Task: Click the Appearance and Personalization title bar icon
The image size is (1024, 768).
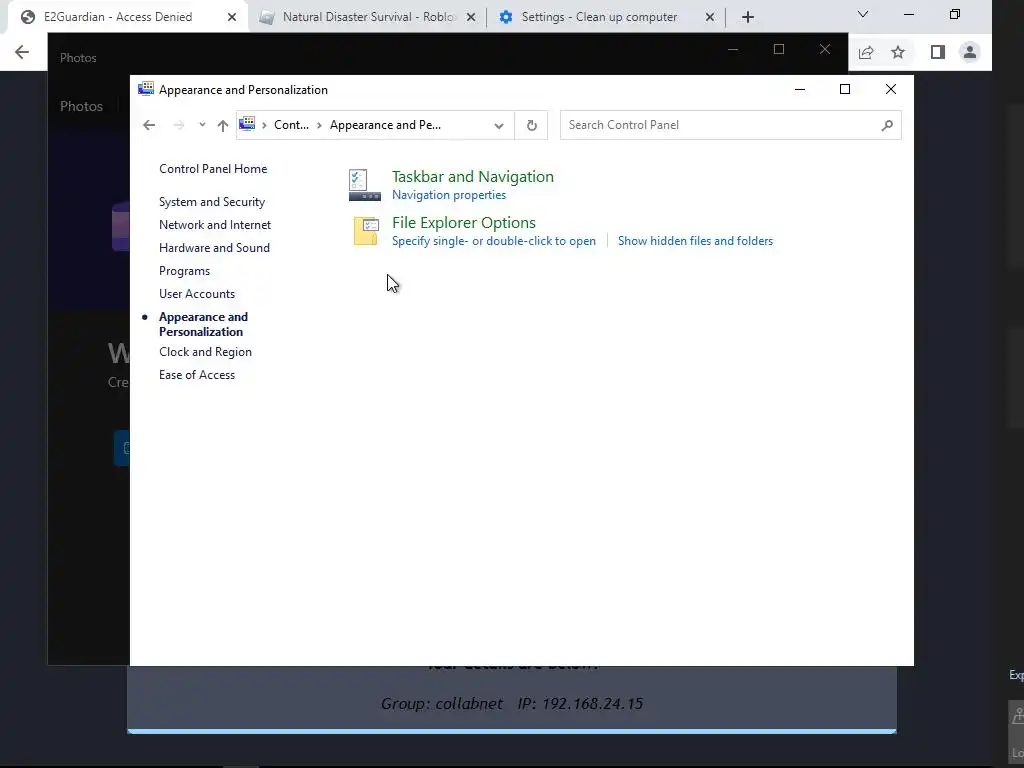Action: 146,89
